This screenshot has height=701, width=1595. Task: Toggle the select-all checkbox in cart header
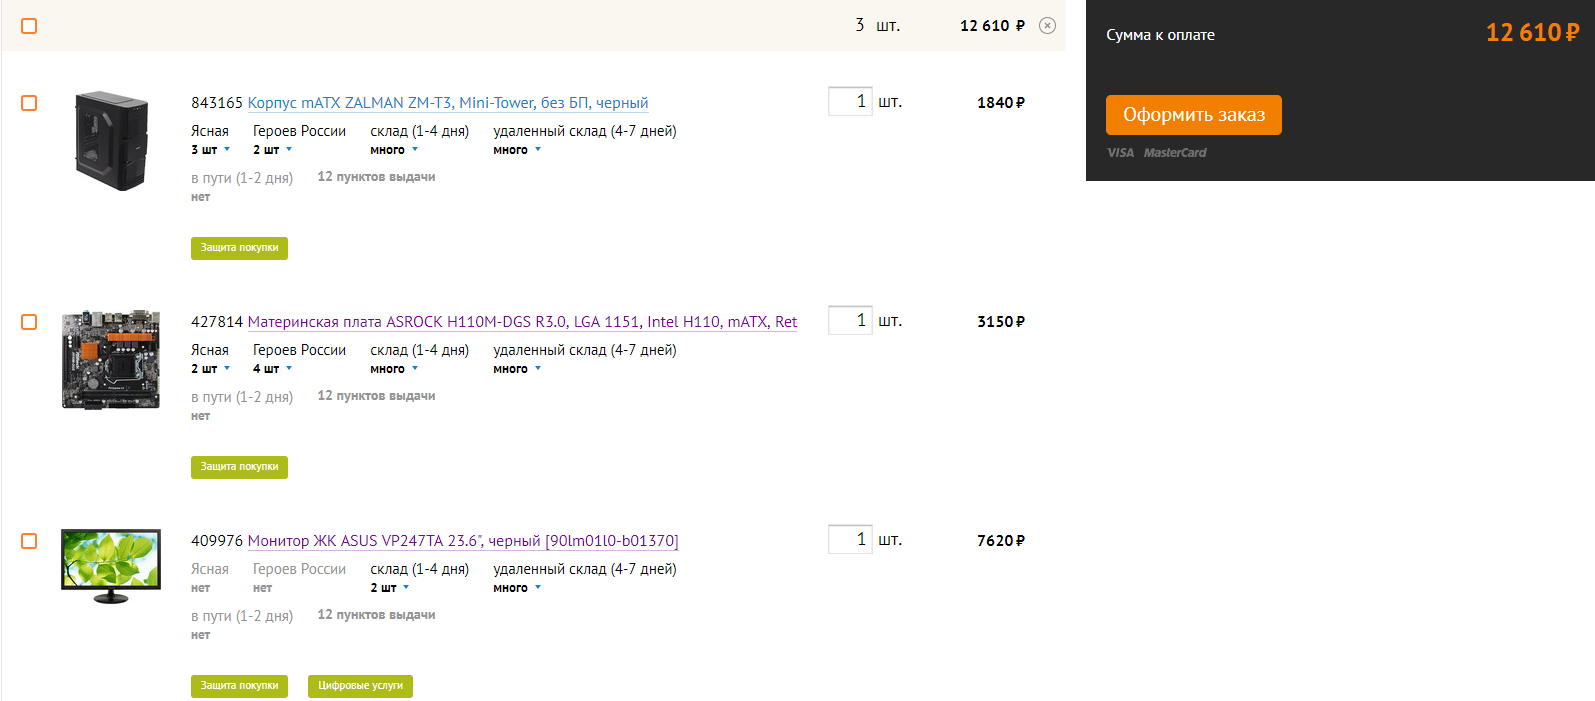tap(29, 26)
